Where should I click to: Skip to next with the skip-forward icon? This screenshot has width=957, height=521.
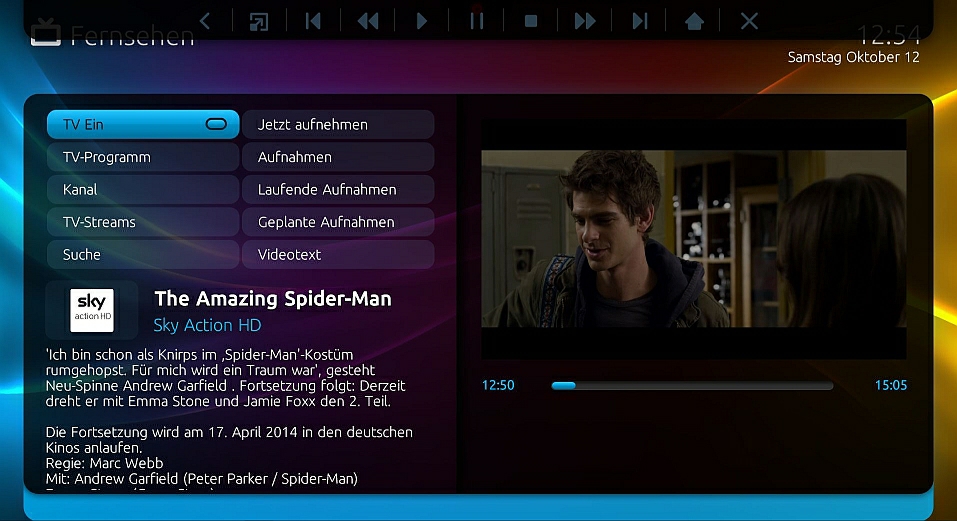[x=640, y=21]
